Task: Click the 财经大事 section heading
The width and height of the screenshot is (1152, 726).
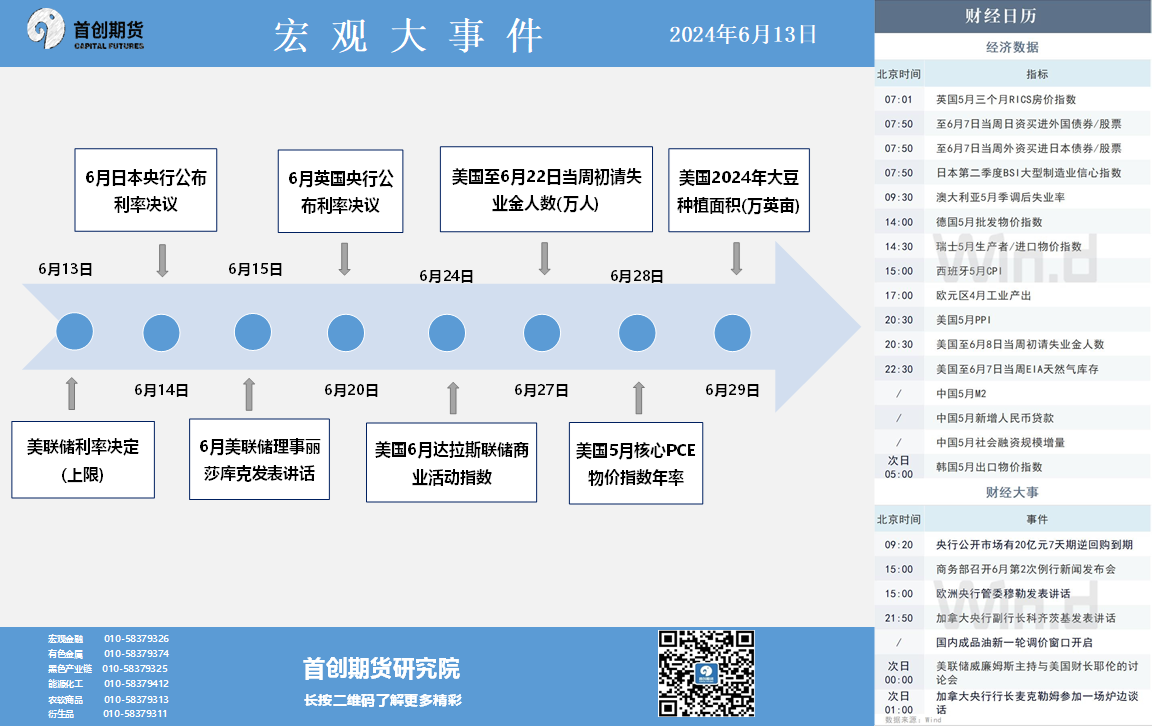Action: tap(1012, 492)
